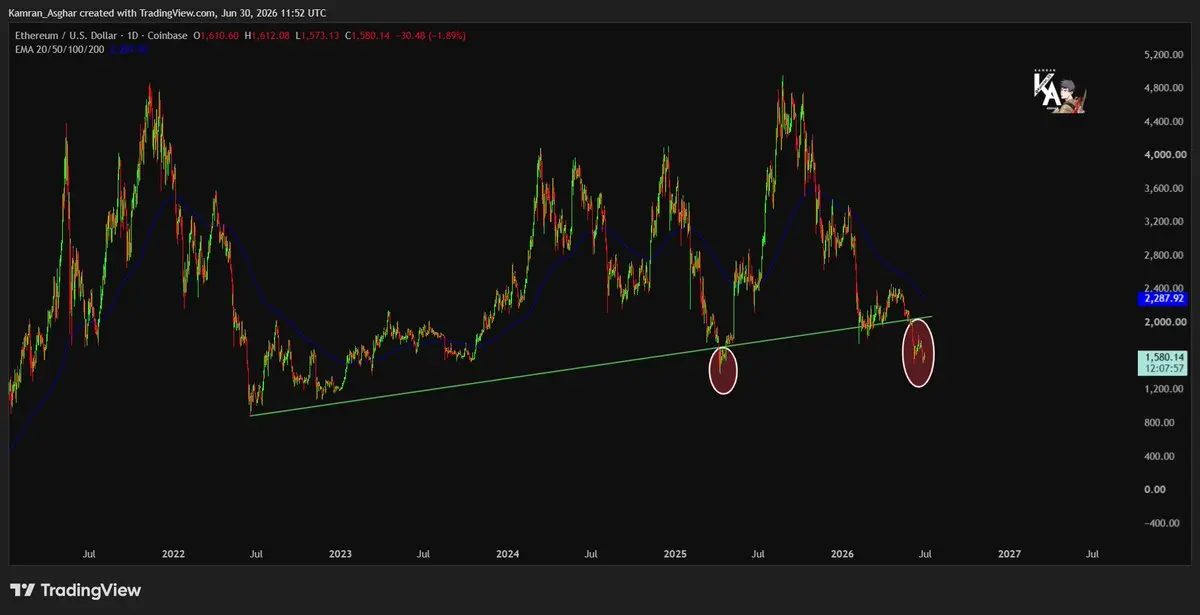Select the ellipse drawing near Jul 2026 candles
Screen dimensions: 1200x615
918,352
